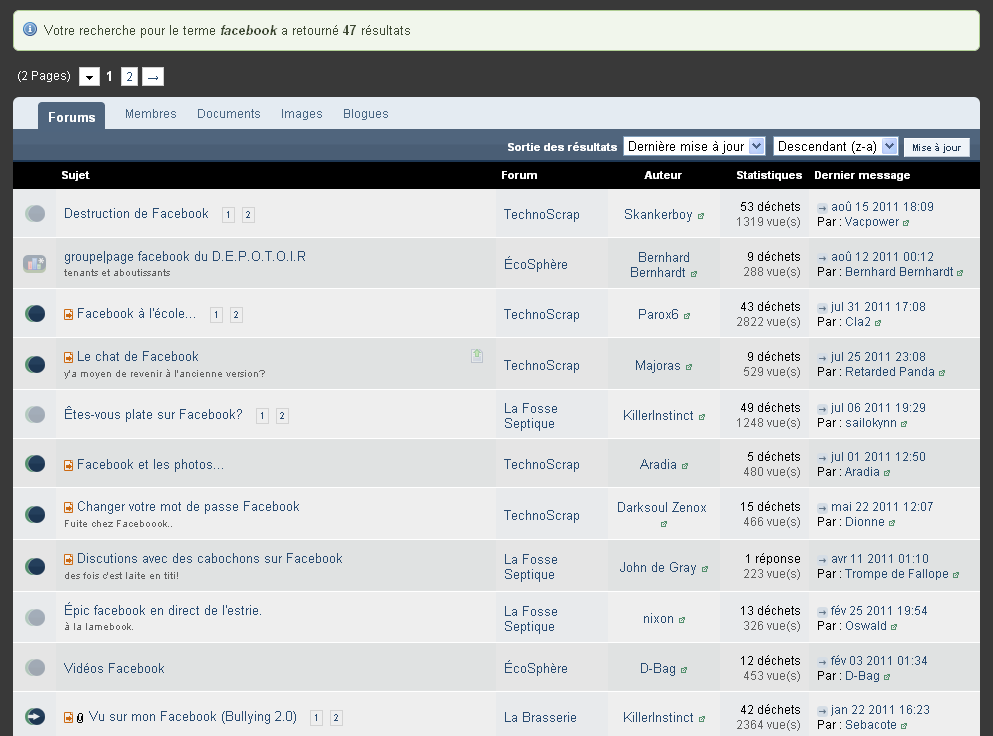View last poster Trompe de Fallope profile
Image resolution: width=993 pixels, height=736 pixels.
(x=897, y=574)
